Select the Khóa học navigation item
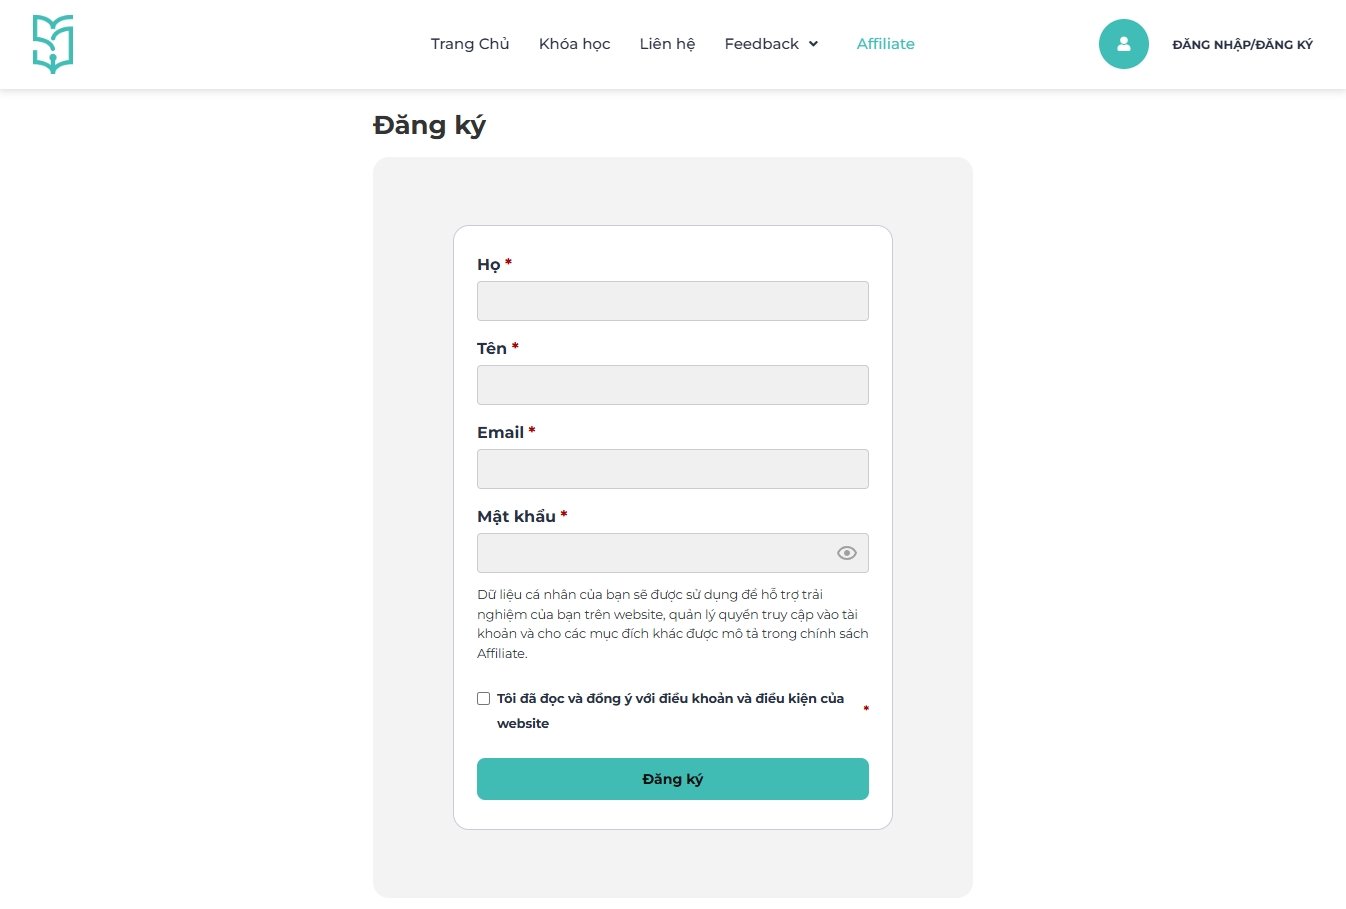 574,44
